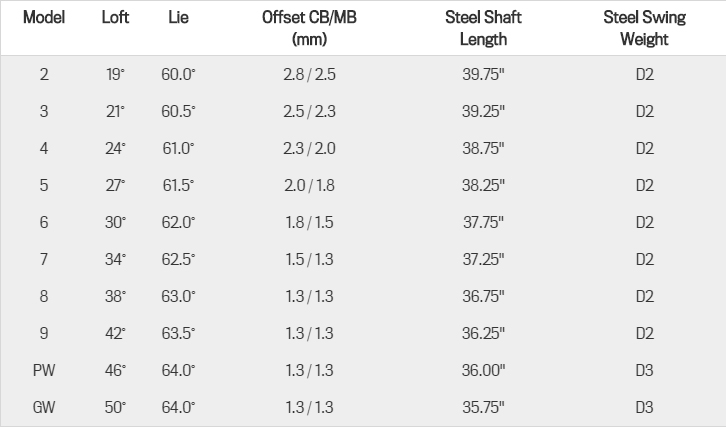
Task: Click the Steel Swing Weight header
Action: 645,28
